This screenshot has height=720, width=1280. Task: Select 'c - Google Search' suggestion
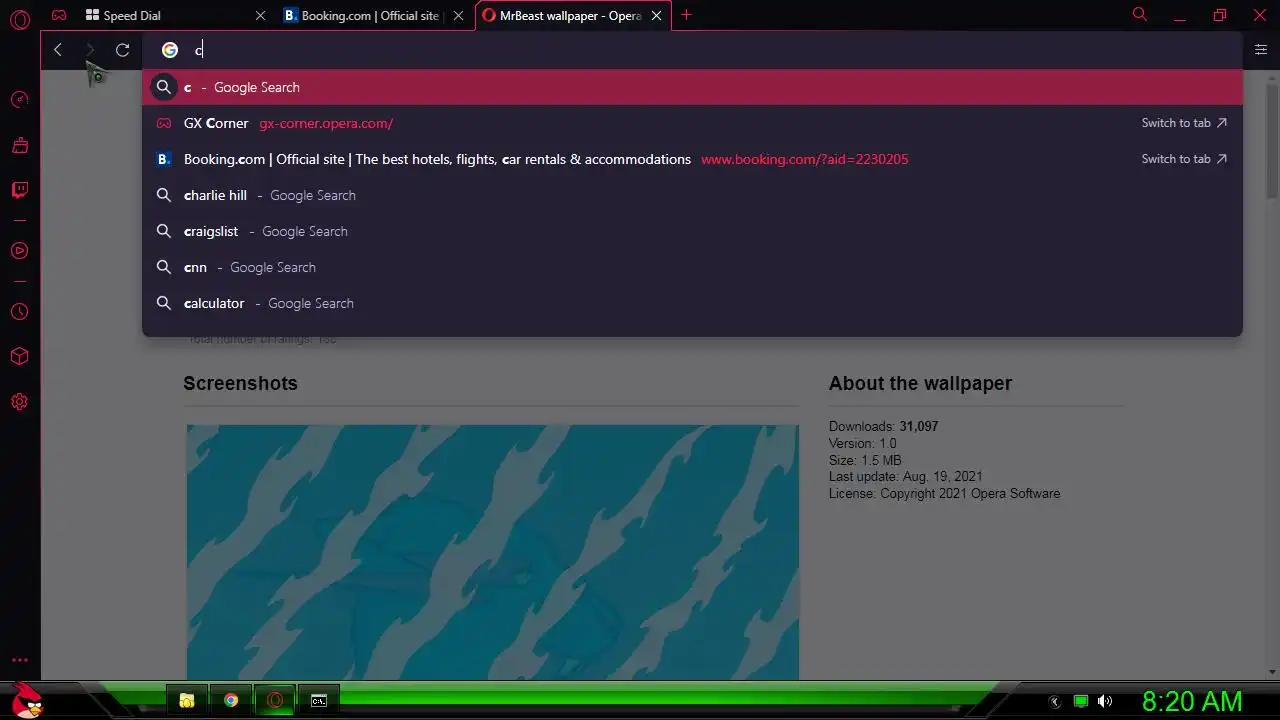click(x=692, y=87)
